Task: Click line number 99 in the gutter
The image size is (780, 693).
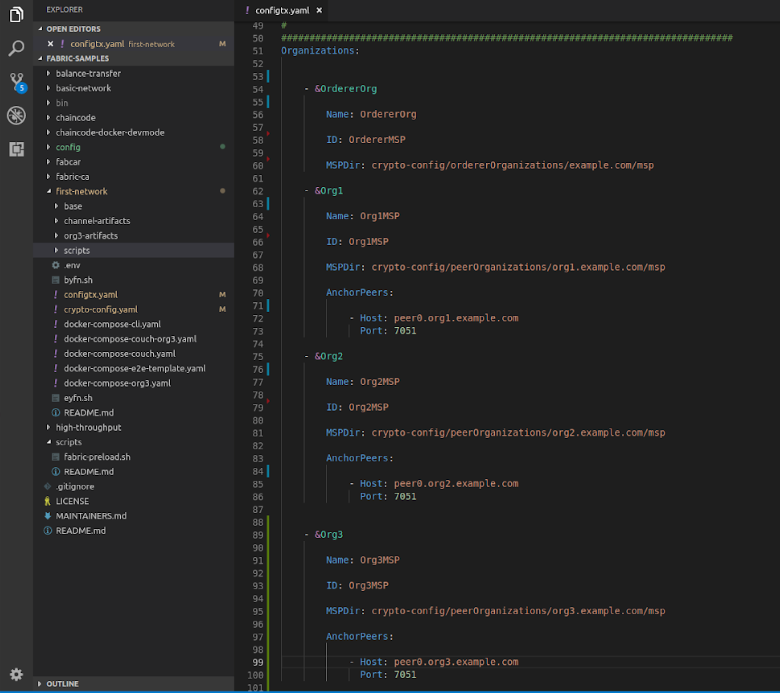Action: tap(258, 662)
